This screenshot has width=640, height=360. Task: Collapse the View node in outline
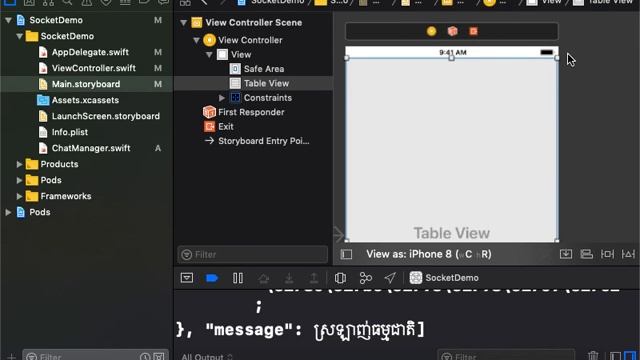pyautogui.click(x=209, y=54)
